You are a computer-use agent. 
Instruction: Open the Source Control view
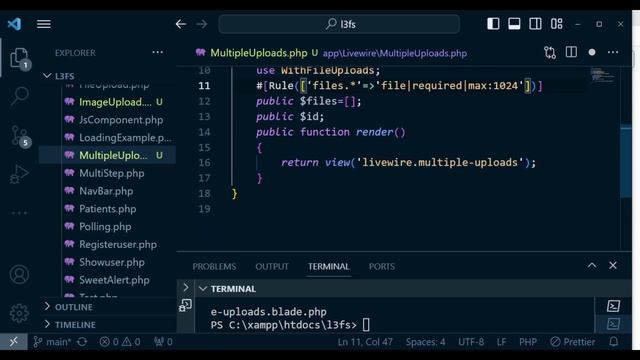click(19, 136)
